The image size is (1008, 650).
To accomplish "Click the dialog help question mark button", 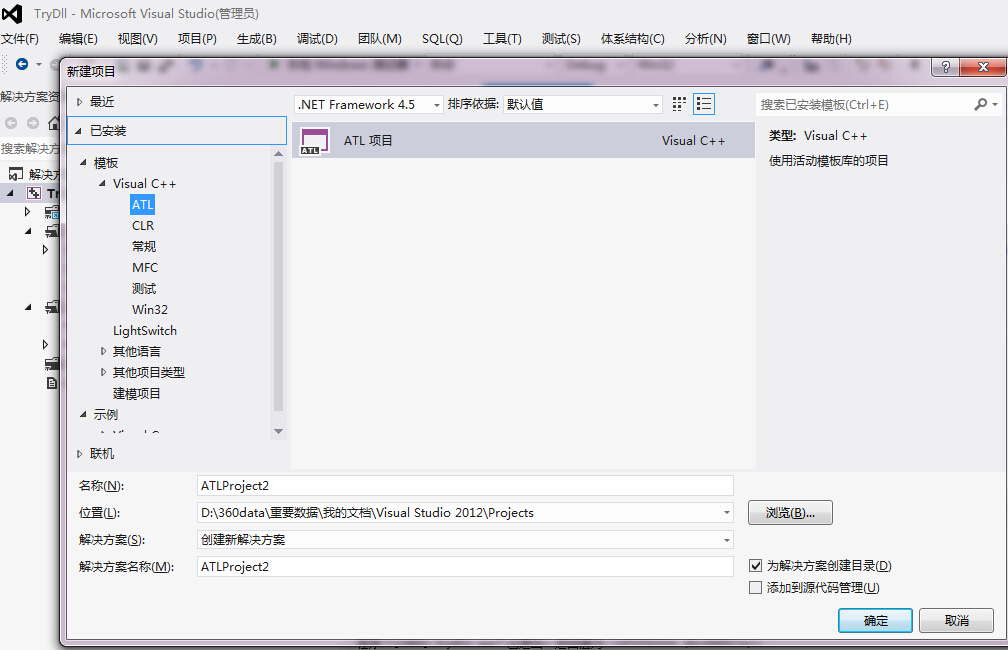I will pos(945,67).
